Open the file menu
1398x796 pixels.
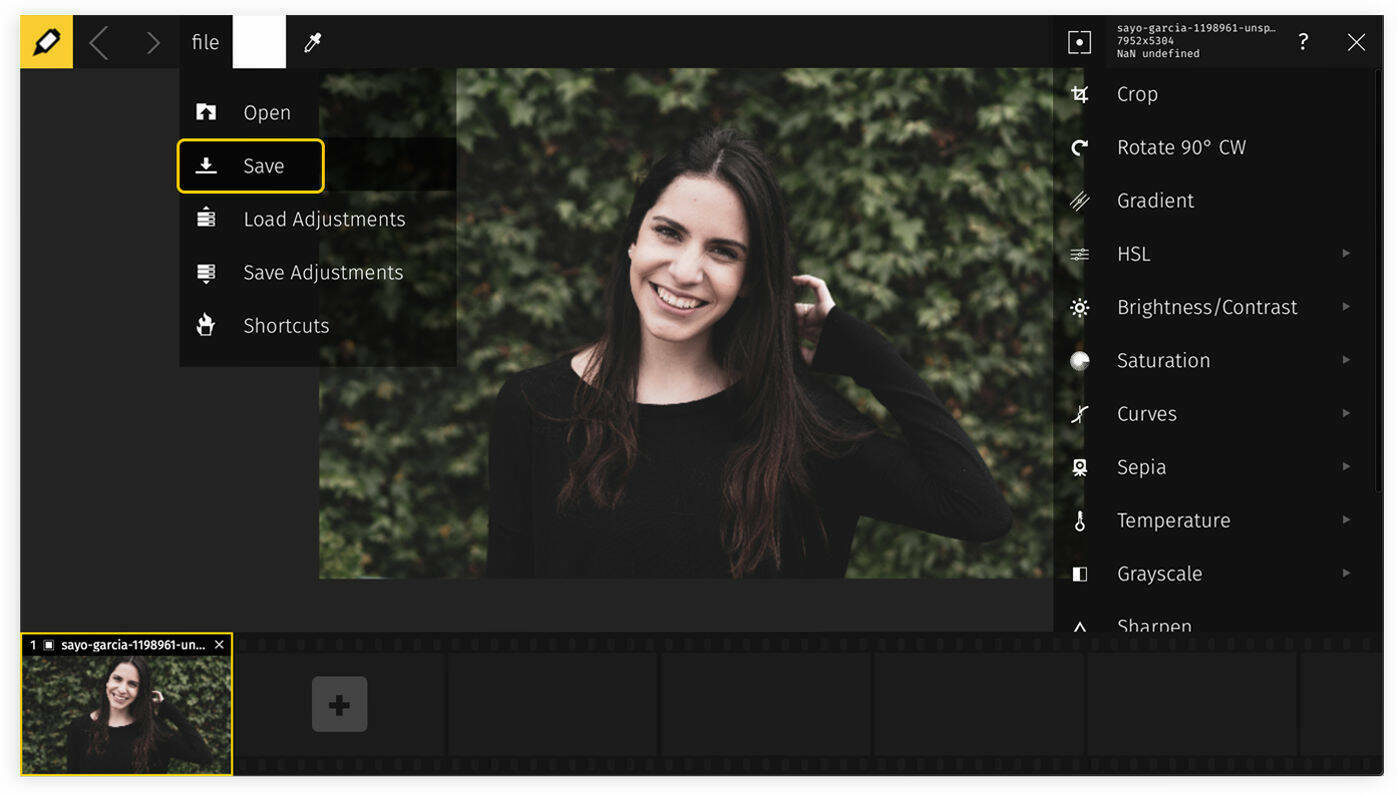205,42
